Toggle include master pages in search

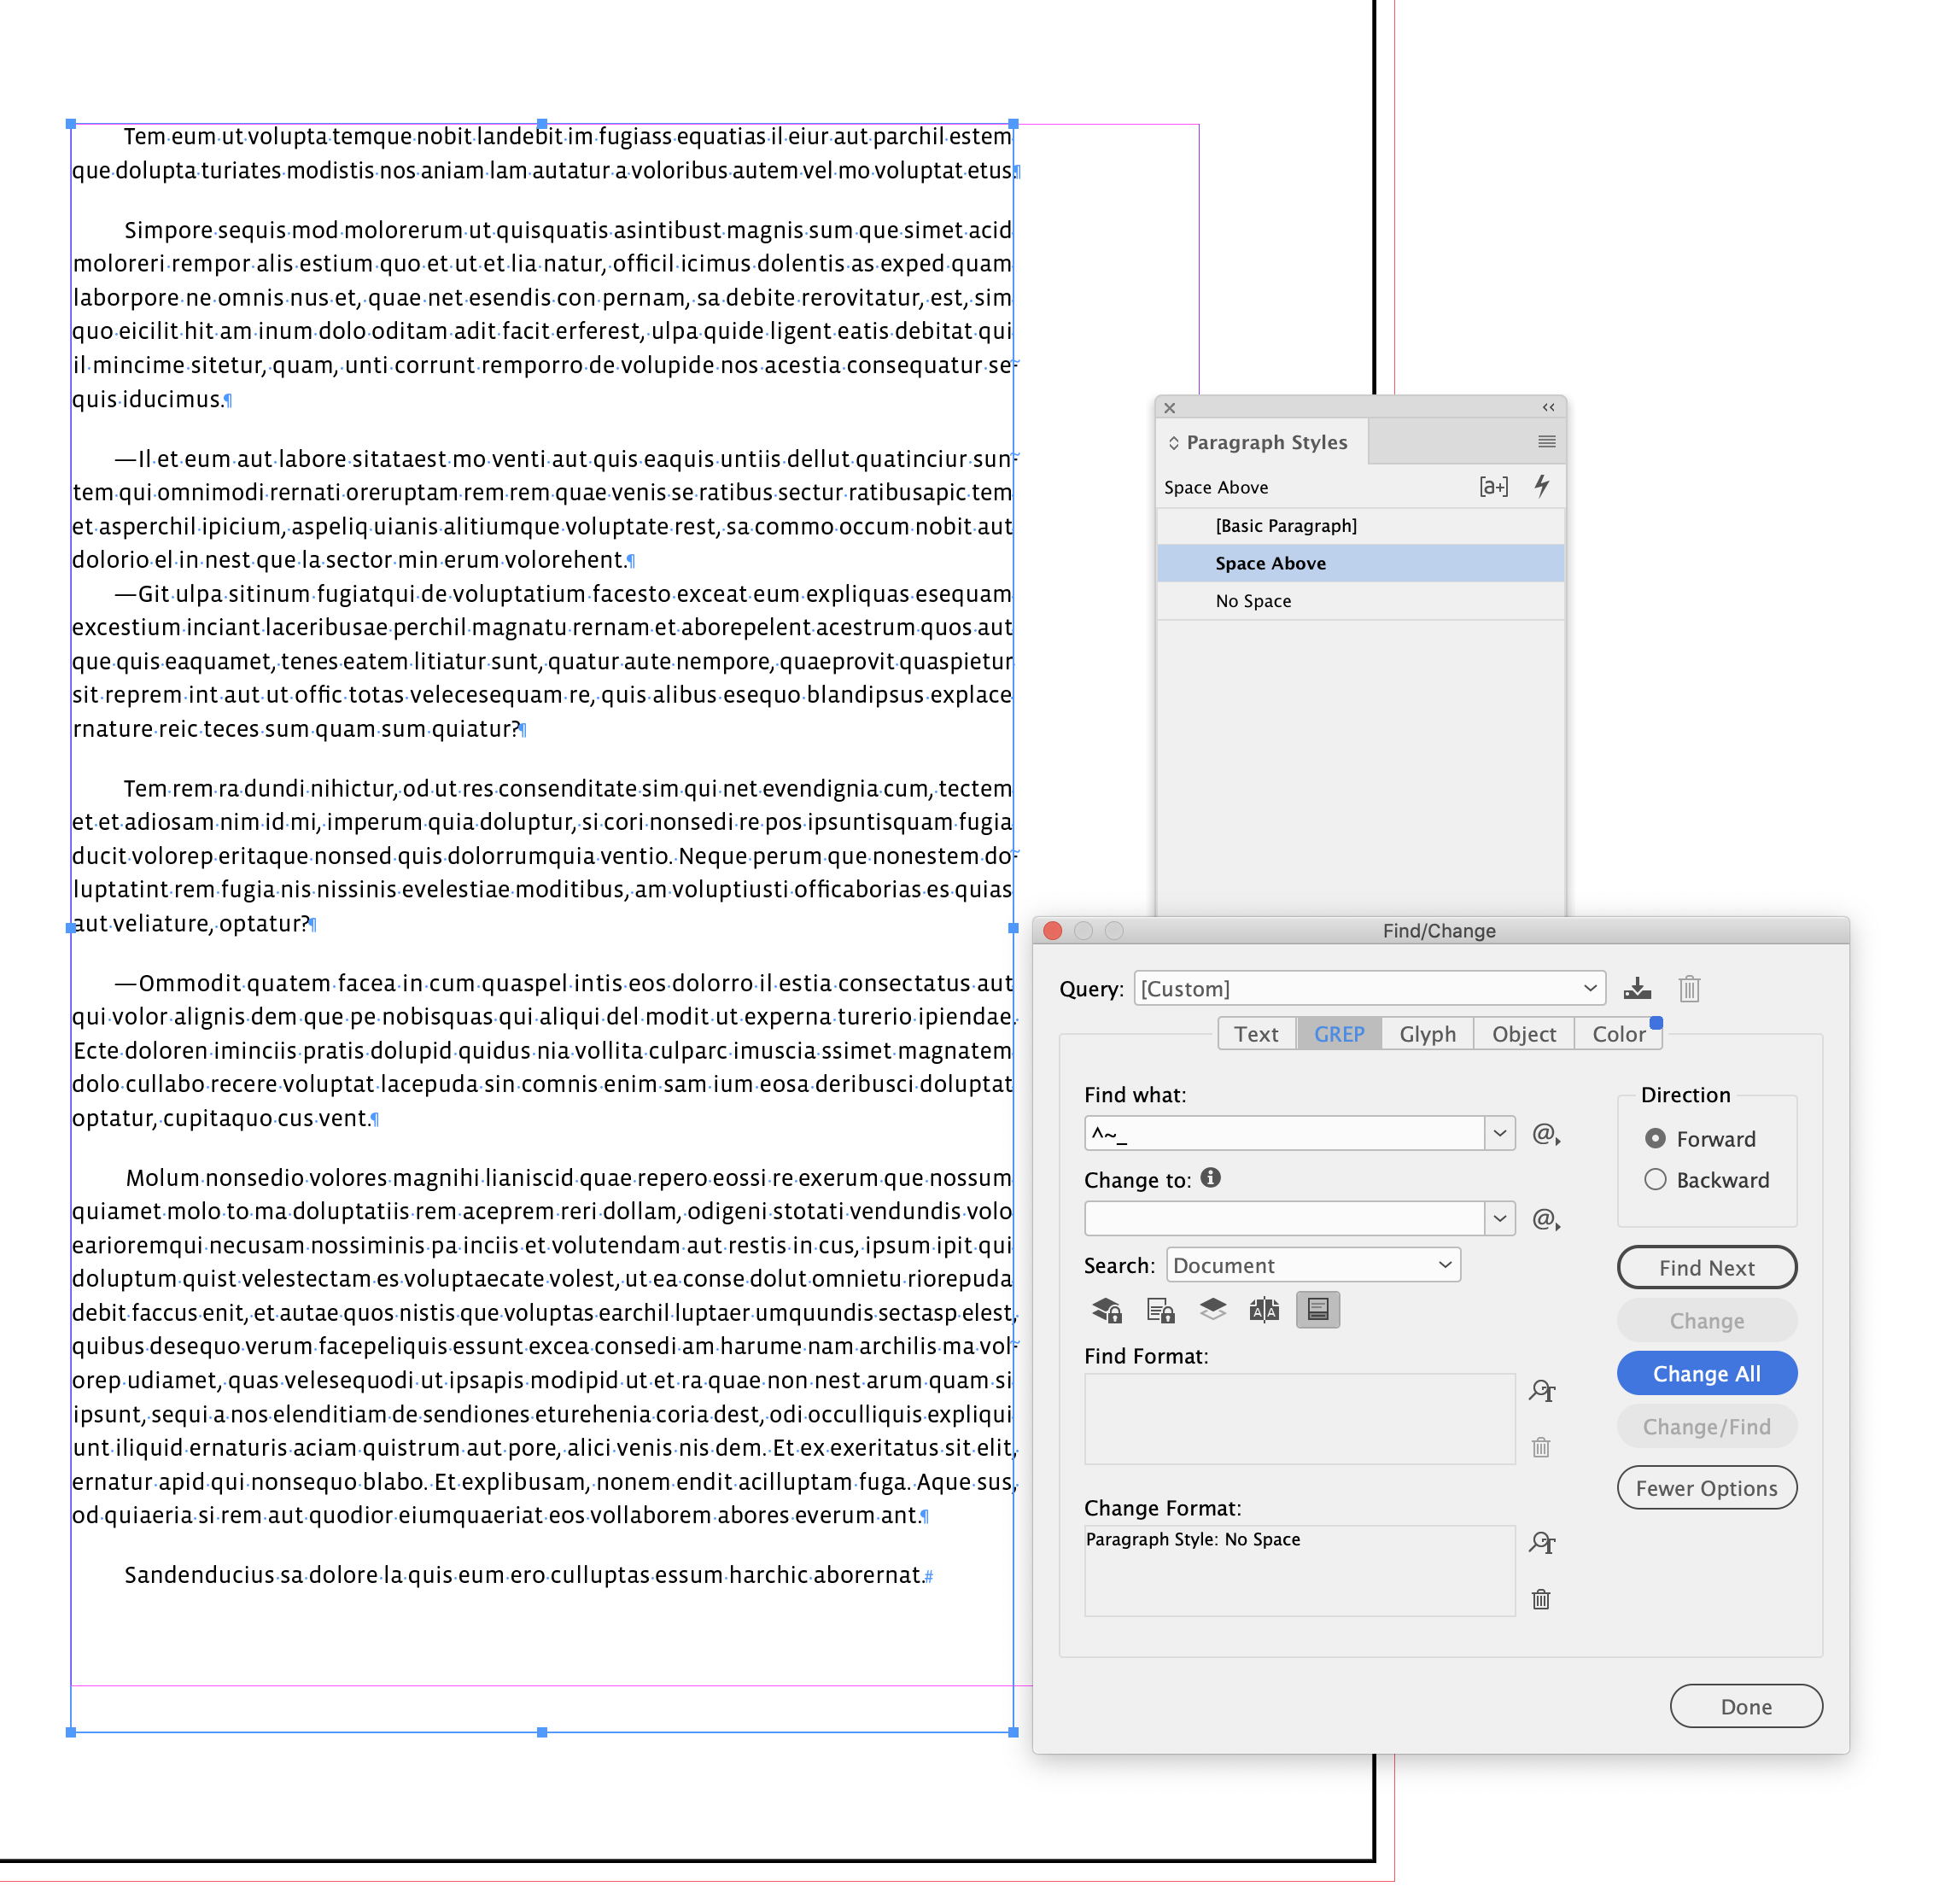point(1264,1309)
